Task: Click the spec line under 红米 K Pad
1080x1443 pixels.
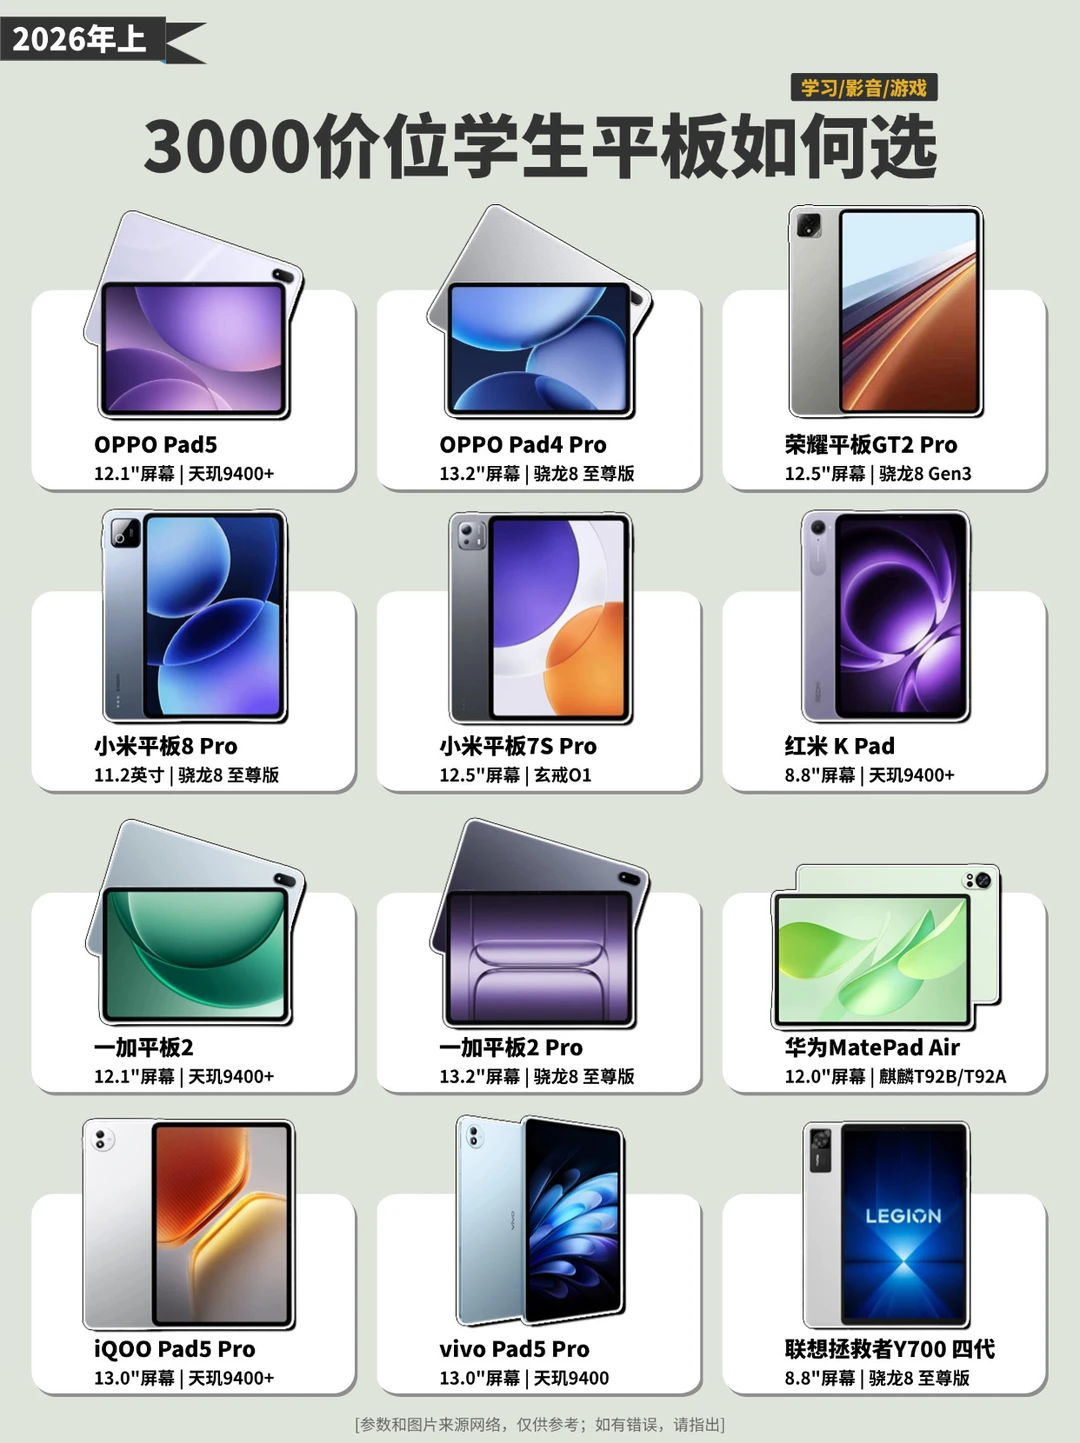Action: point(870,775)
